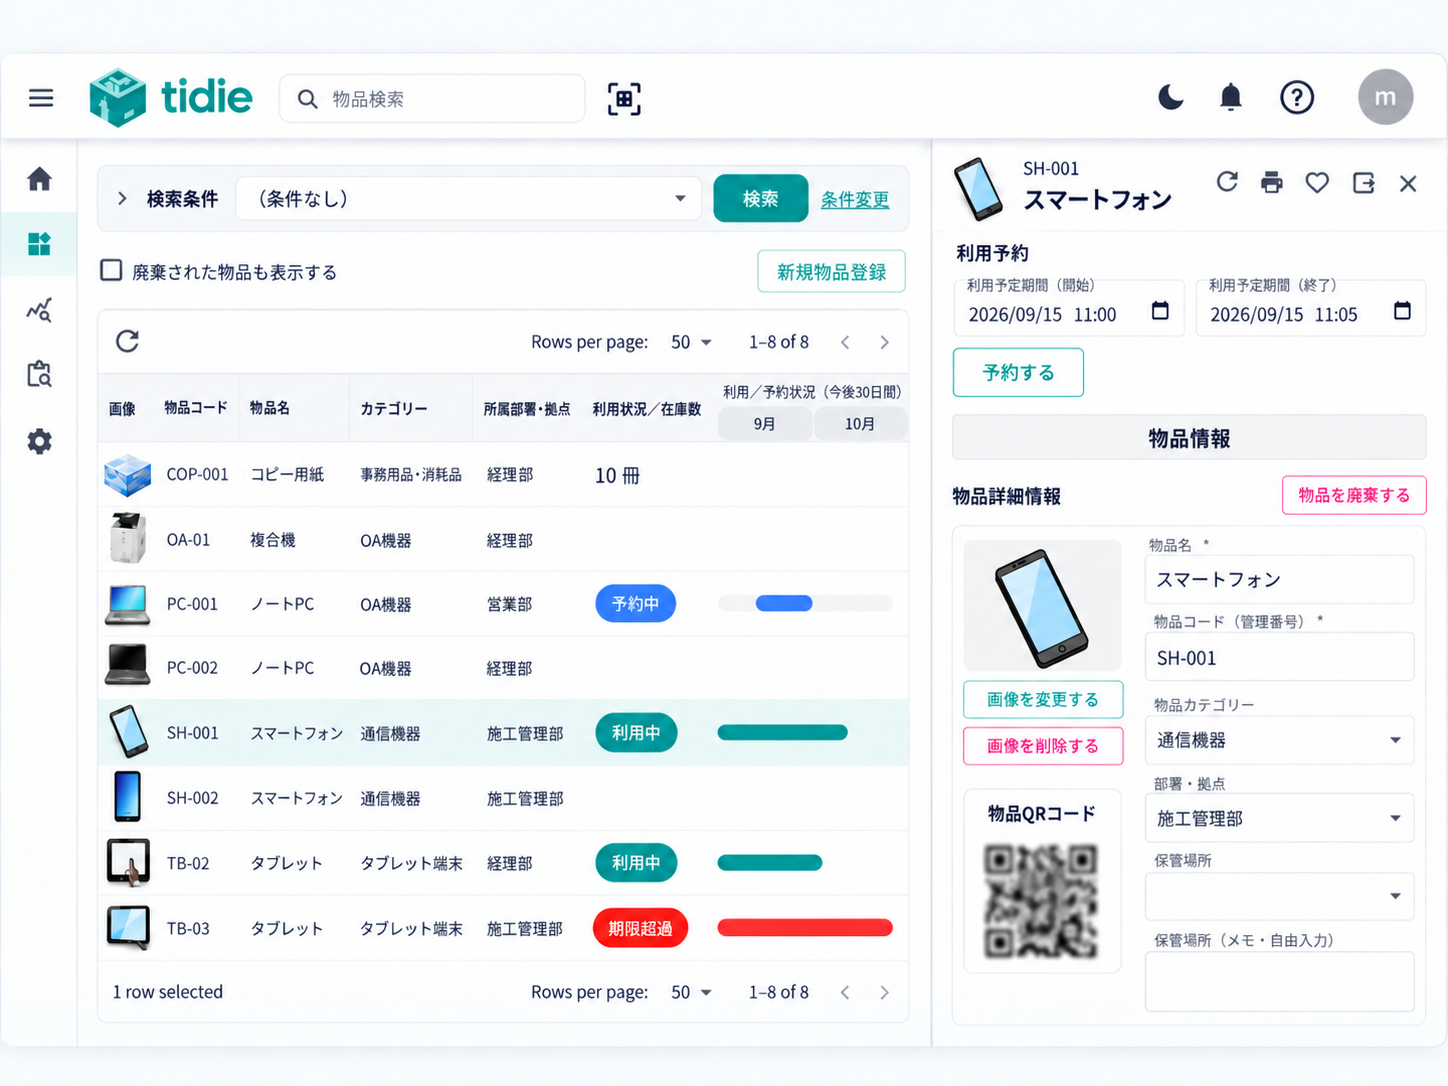Viewport: 1448px width, 1086px height.
Task: Open the analytics chart sidebar icon
Action: (x=39, y=309)
